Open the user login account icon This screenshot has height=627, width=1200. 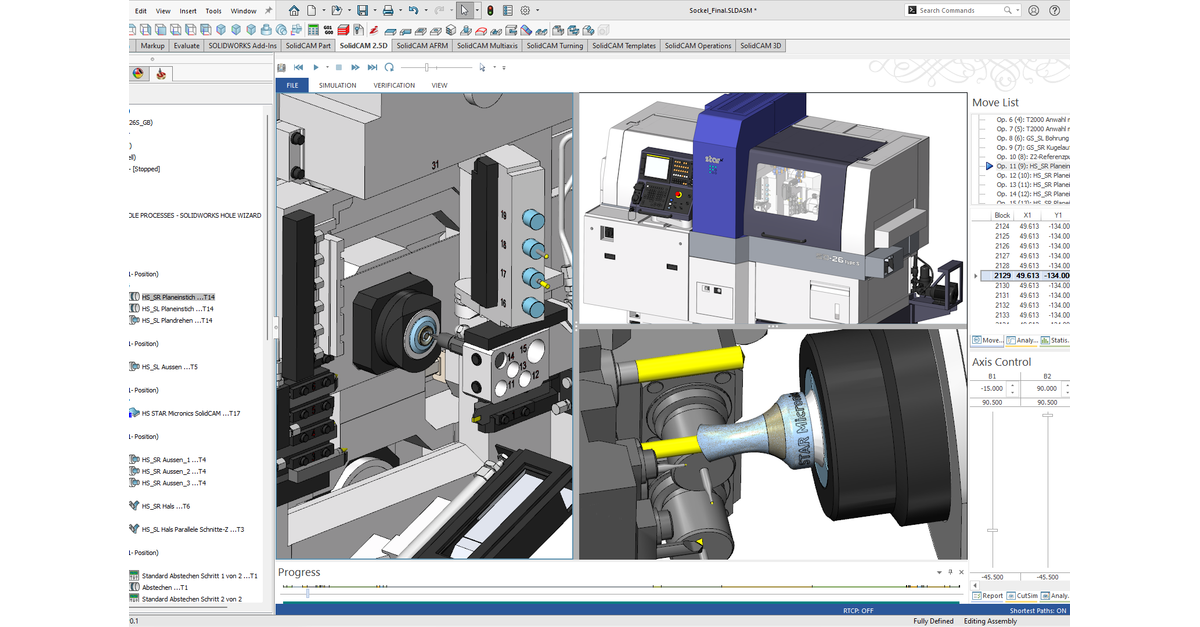(x=1033, y=10)
